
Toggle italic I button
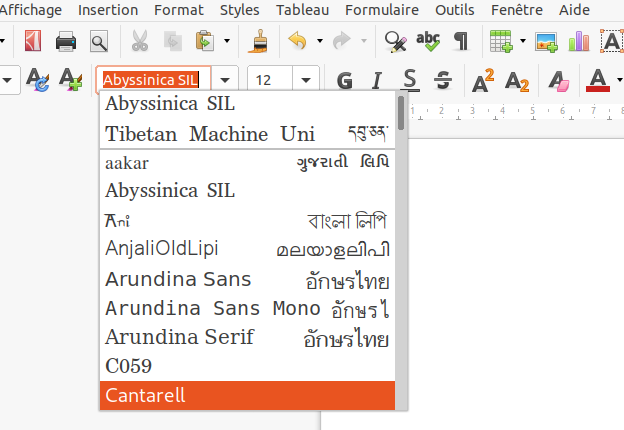click(x=377, y=80)
